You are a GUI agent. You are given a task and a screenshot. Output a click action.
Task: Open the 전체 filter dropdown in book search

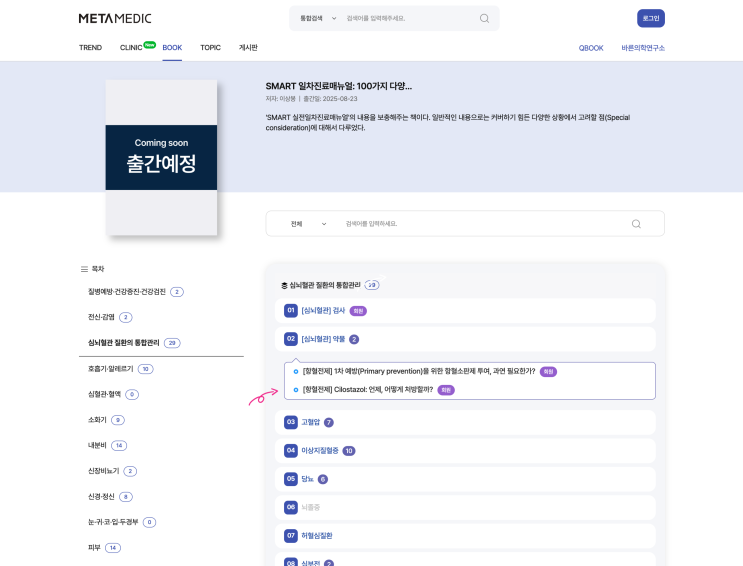tap(308, 224)
